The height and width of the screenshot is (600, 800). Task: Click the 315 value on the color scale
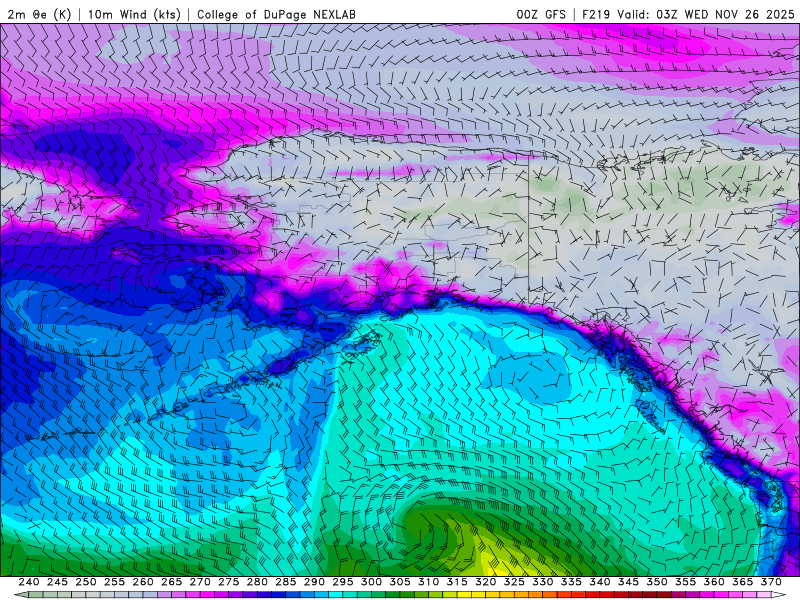457,582
